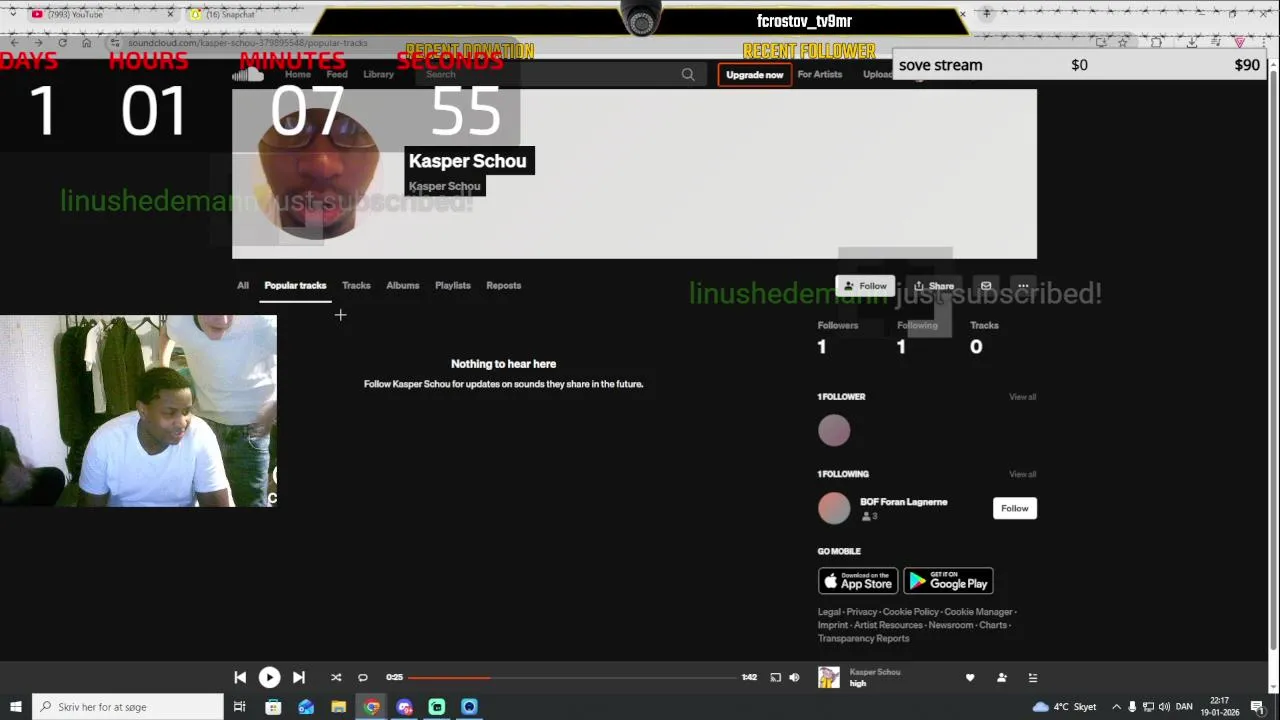
Task: Open the BOF Foran Lagnerne profile name
Action: tap(904, 502)
